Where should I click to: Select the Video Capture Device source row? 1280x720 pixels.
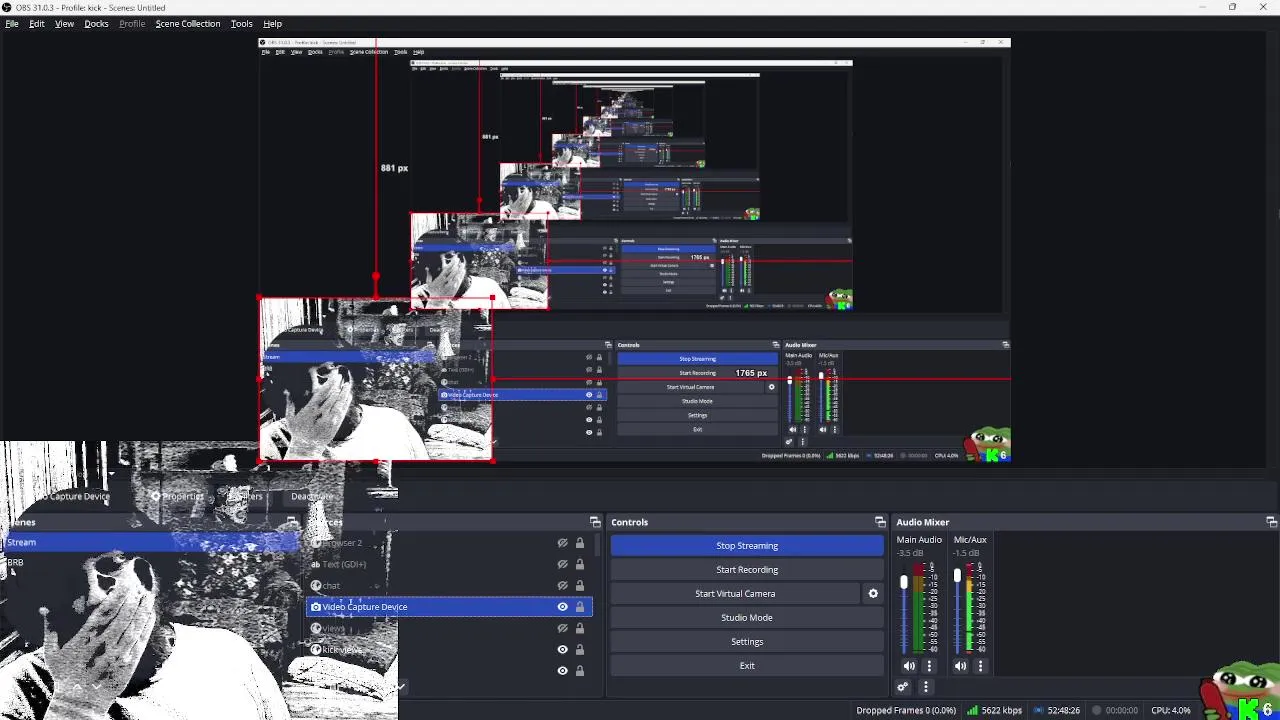tap(449, 607)
